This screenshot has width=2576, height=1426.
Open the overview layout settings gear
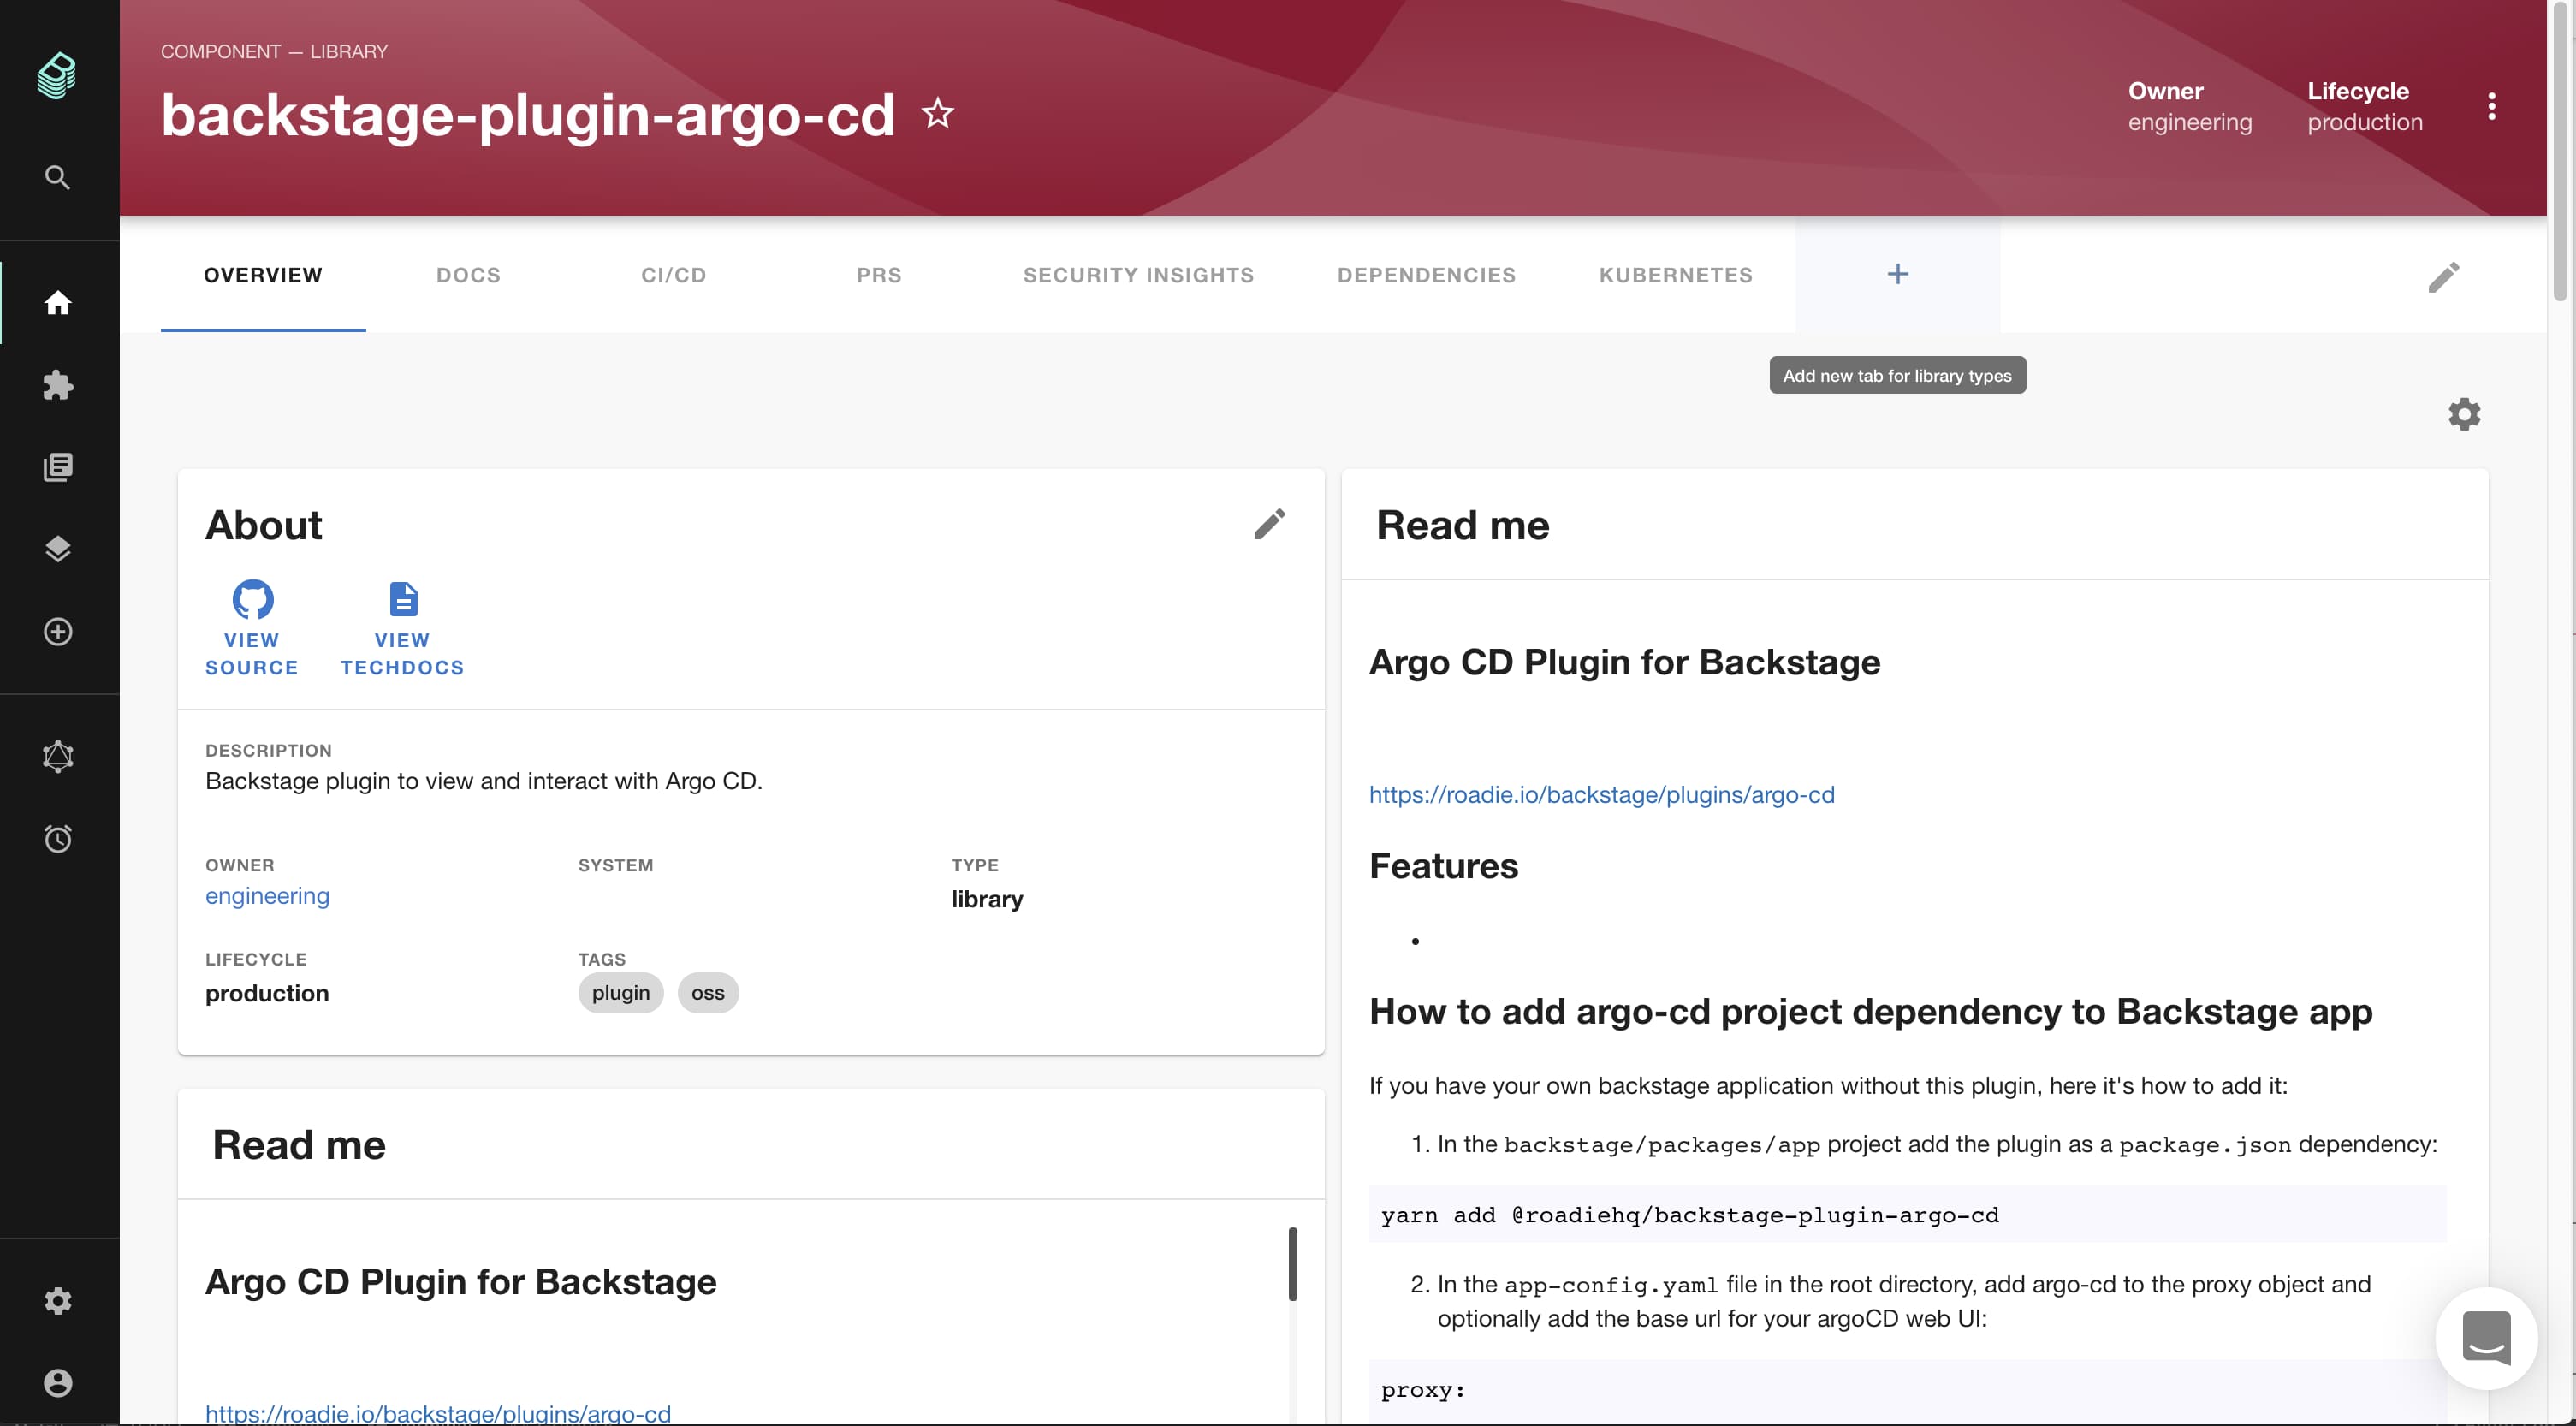(2464, 414)
